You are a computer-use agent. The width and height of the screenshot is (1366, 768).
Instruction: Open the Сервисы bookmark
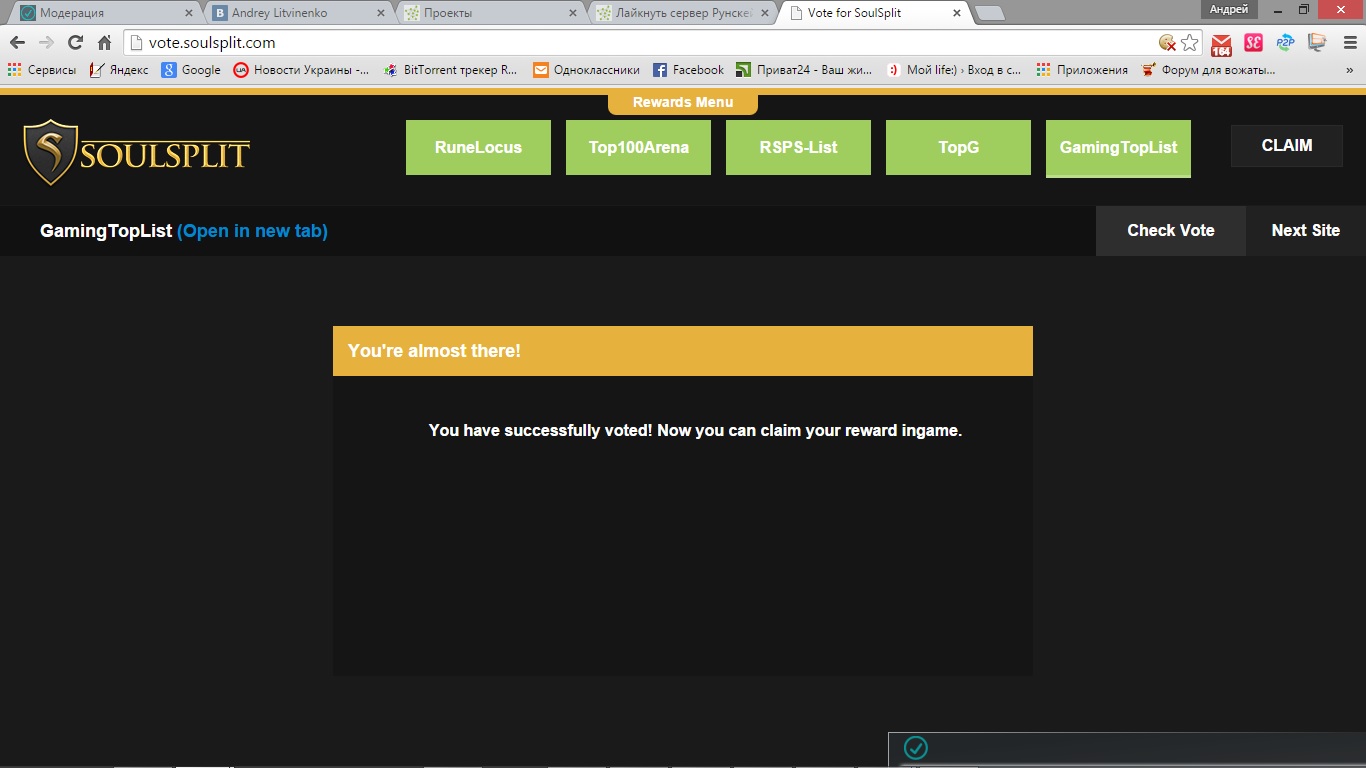coord(41,70)
